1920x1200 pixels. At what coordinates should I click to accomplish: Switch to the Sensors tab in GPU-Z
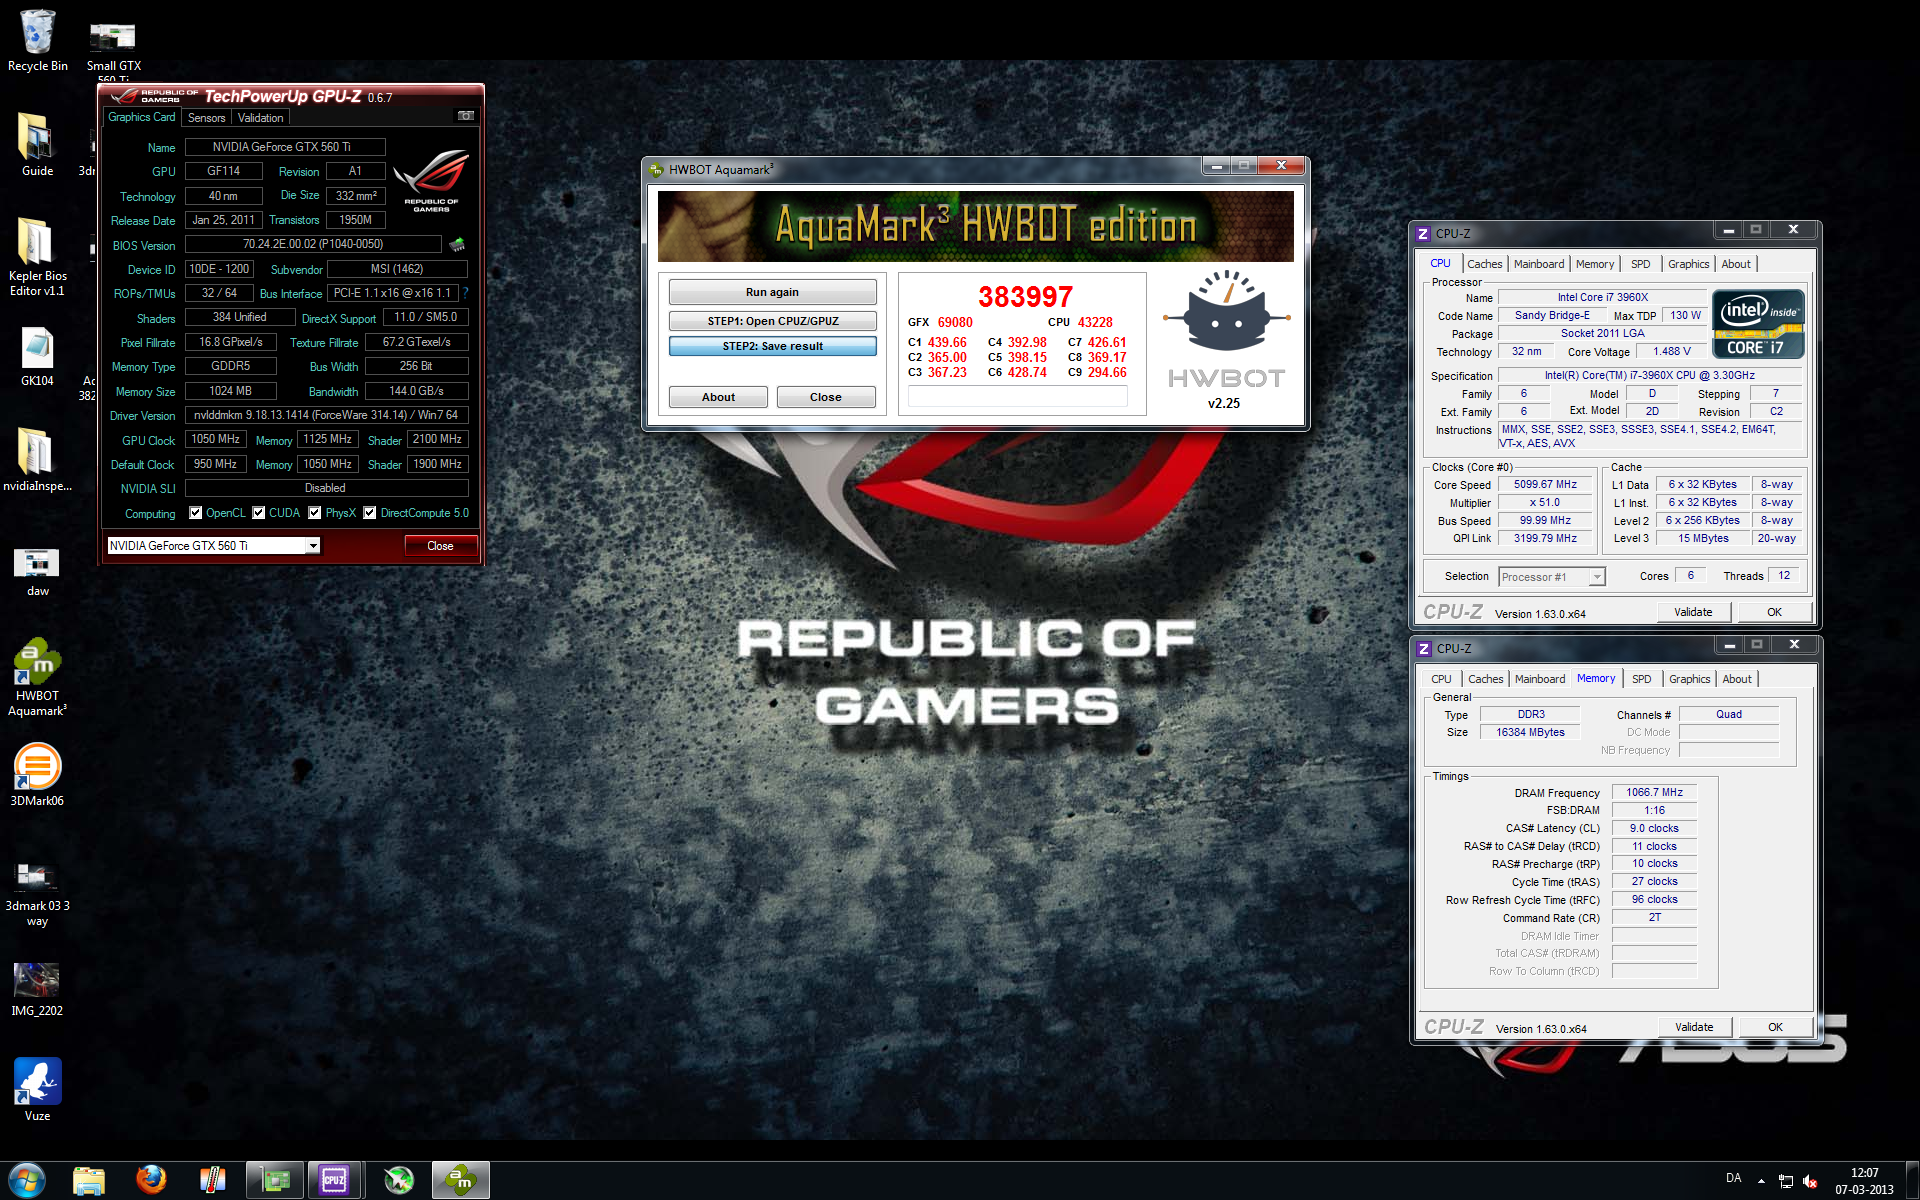coord(207,118)
